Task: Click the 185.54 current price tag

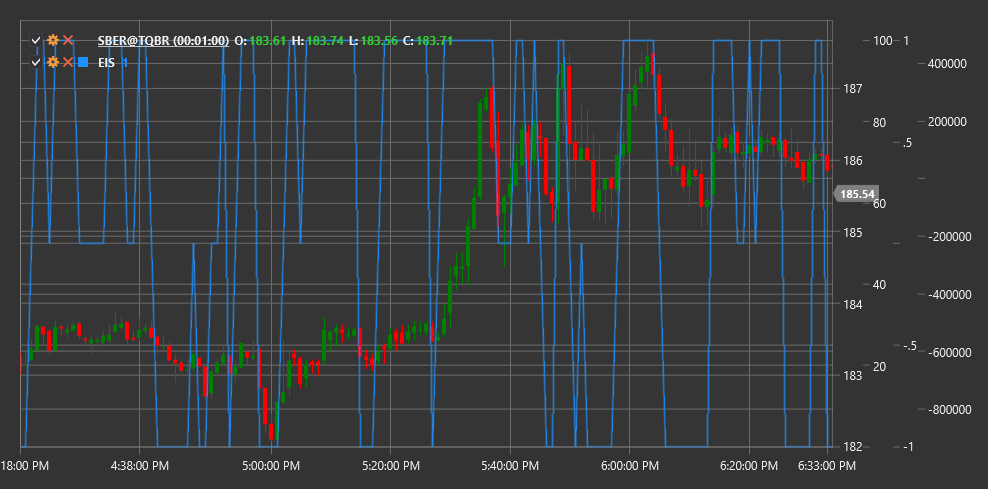Action: (x=856, y=194)
